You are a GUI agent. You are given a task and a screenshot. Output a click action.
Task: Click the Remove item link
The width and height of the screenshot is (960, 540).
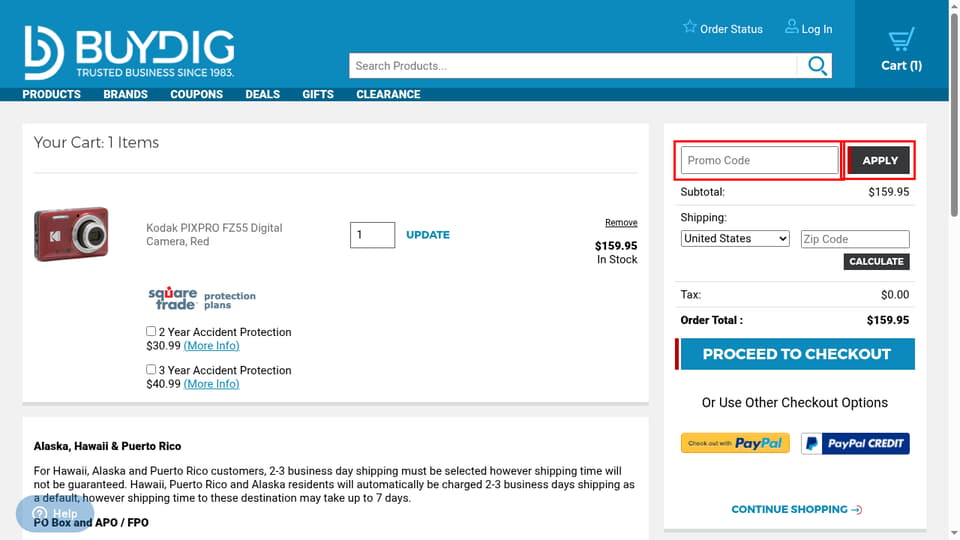point(621,222)
